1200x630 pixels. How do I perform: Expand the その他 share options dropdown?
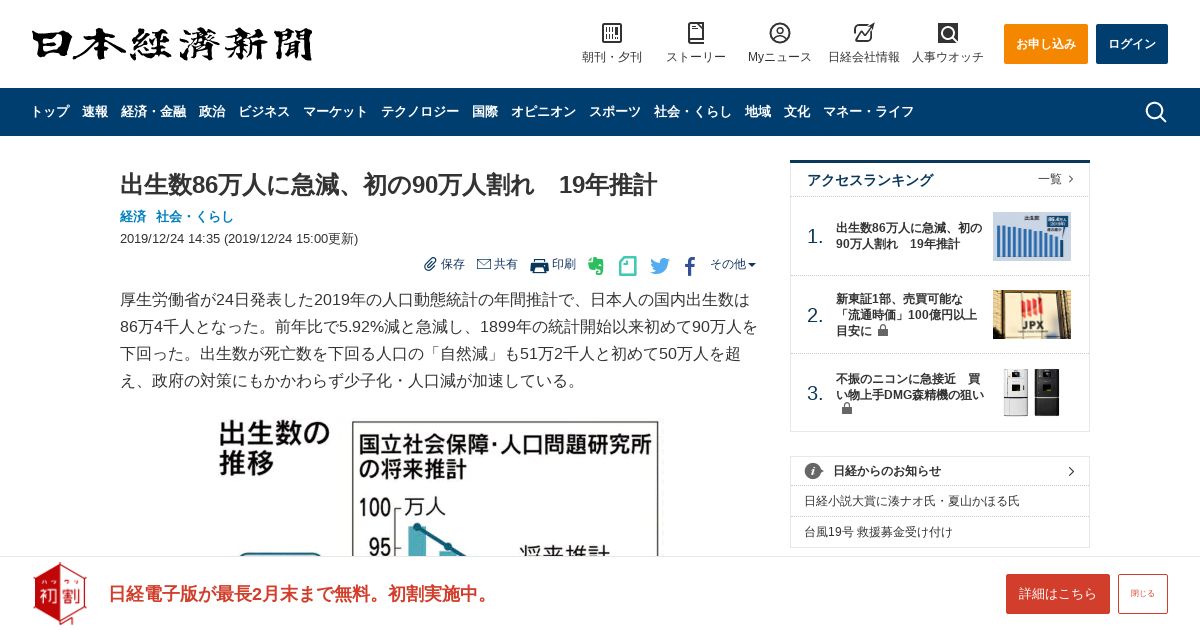pyautogui.click(x=733, y=264)
